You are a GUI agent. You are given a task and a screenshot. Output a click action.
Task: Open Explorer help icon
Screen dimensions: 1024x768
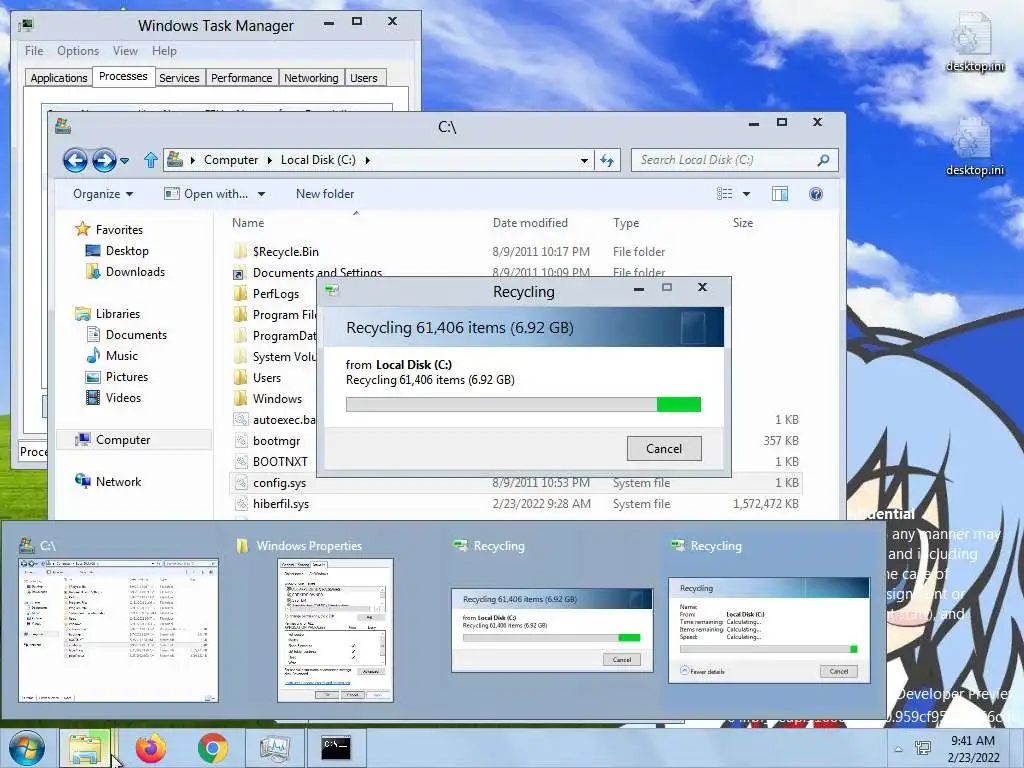coord(816,194)
